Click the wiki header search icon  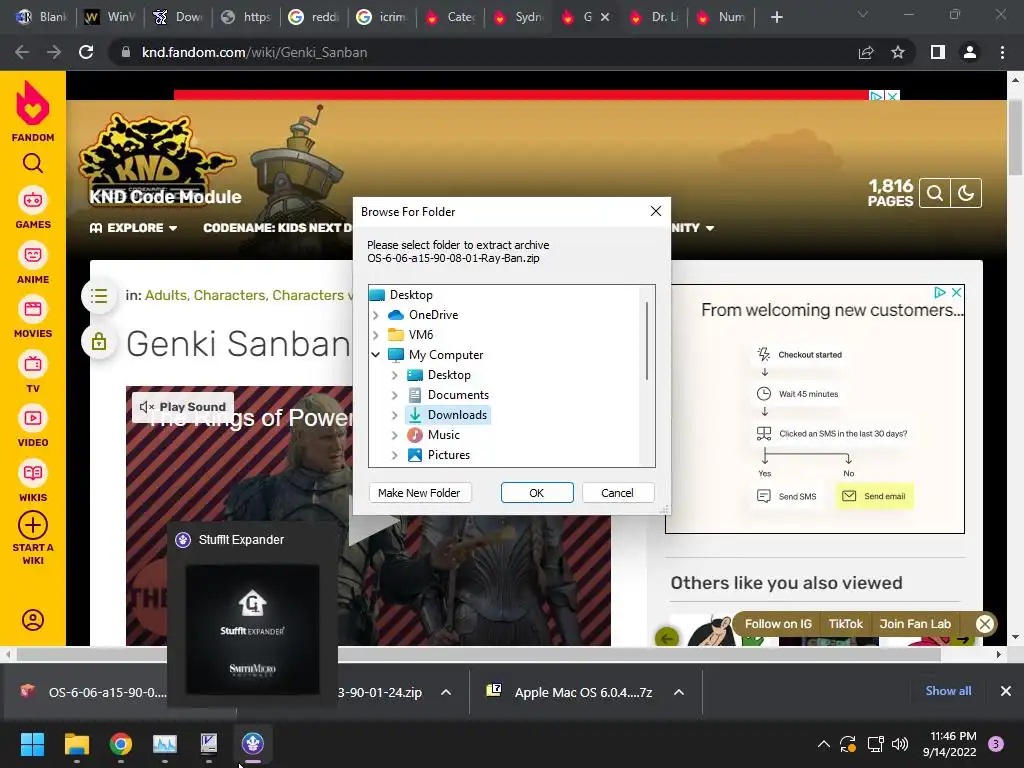935,193
